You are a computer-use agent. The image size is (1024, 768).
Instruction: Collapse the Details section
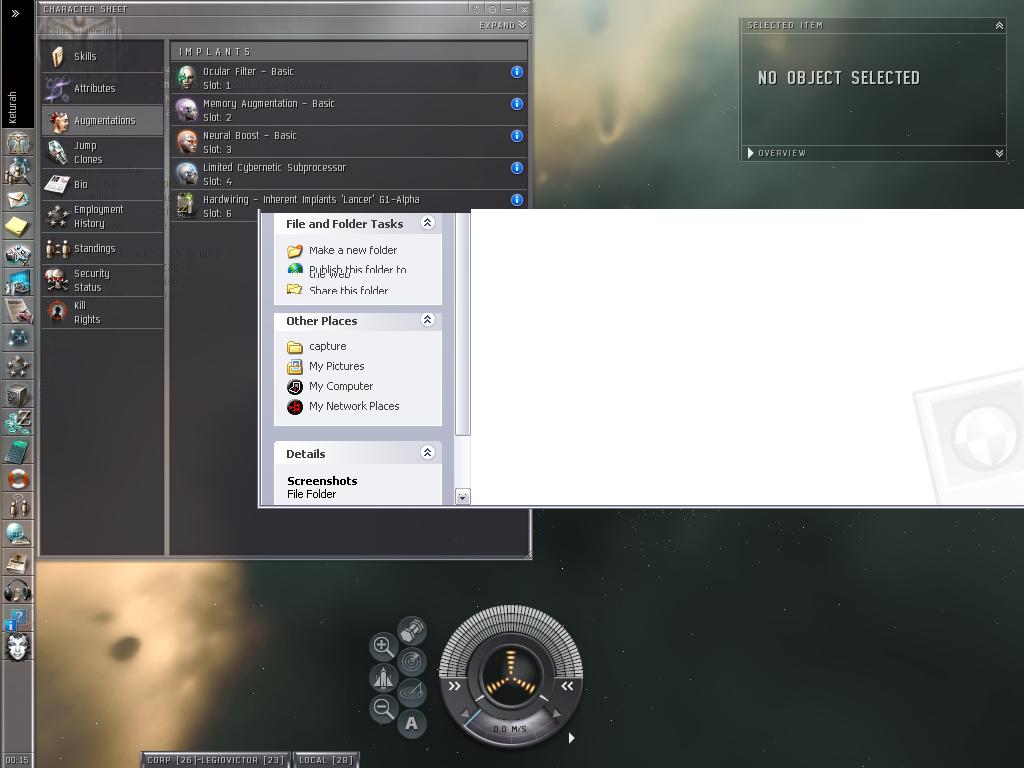(x=428, y=453)
